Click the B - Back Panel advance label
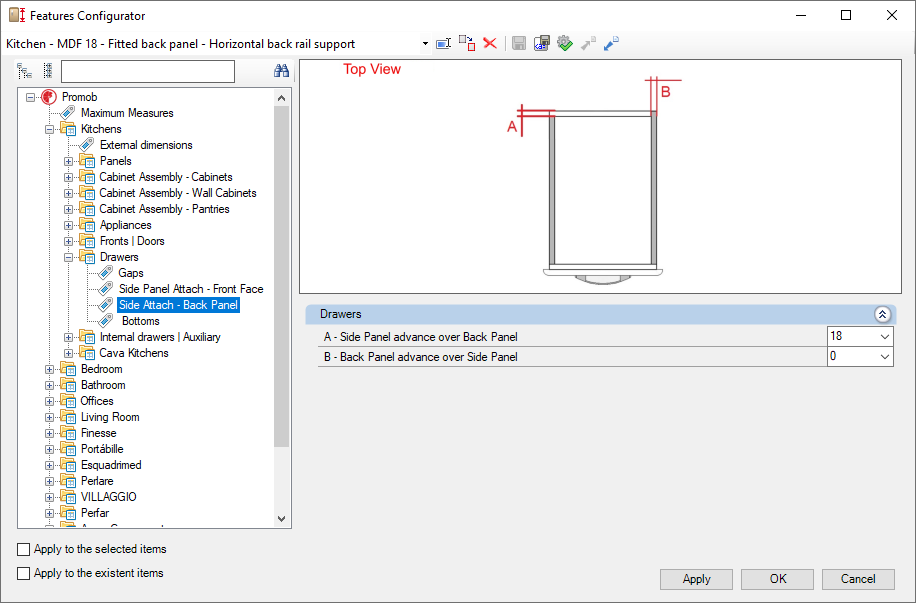 tap(421, 356)
